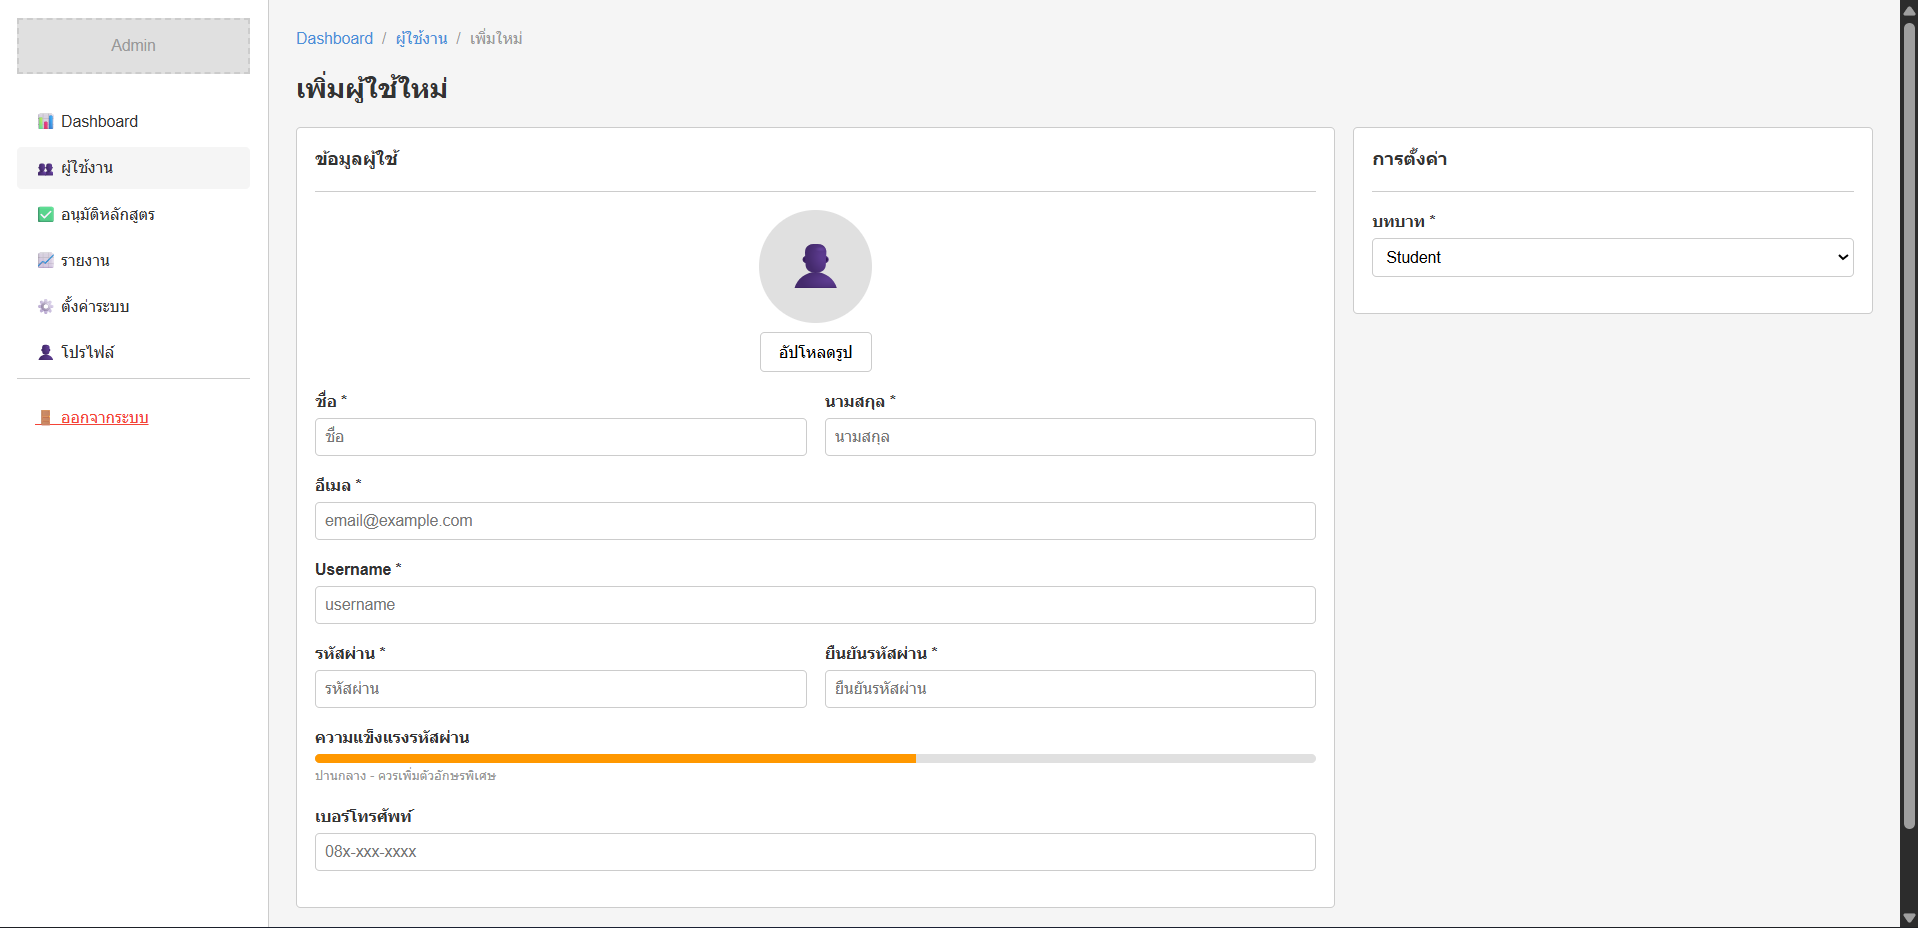Open the role dropdown showing Student
Image resolution: width=1918 pixels, height=928 pixels.
tap(1611, 258)
